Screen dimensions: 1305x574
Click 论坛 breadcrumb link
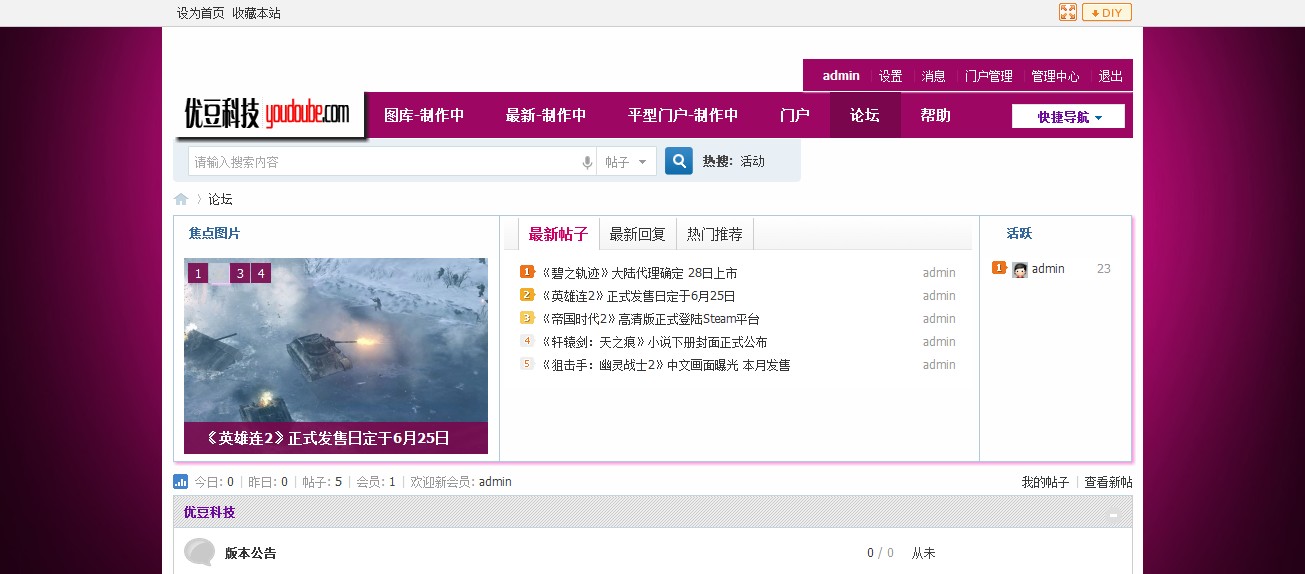(x=220, y=199)
